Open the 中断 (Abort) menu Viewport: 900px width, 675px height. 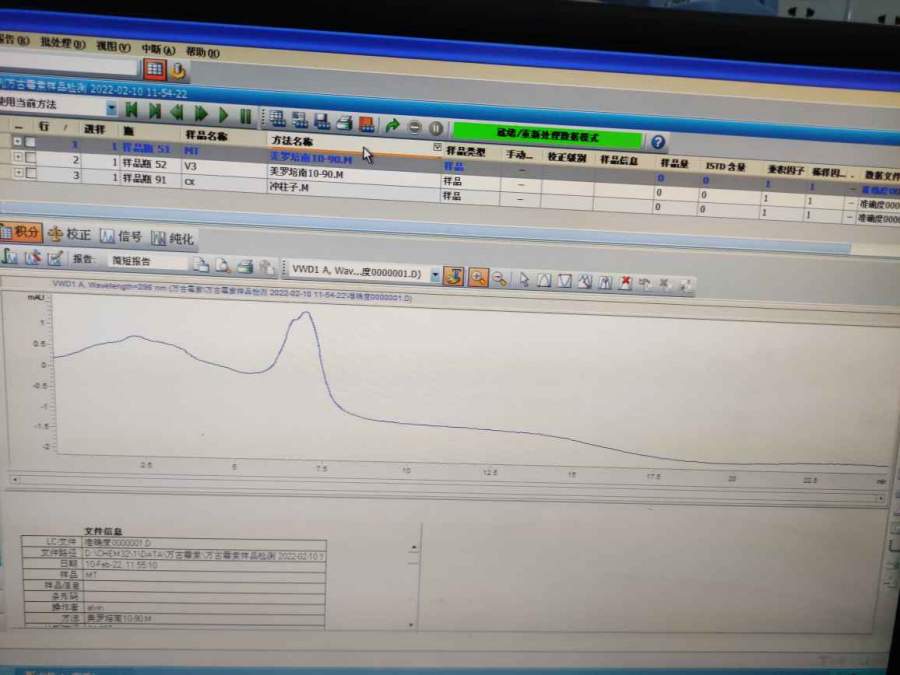[157, 49]
